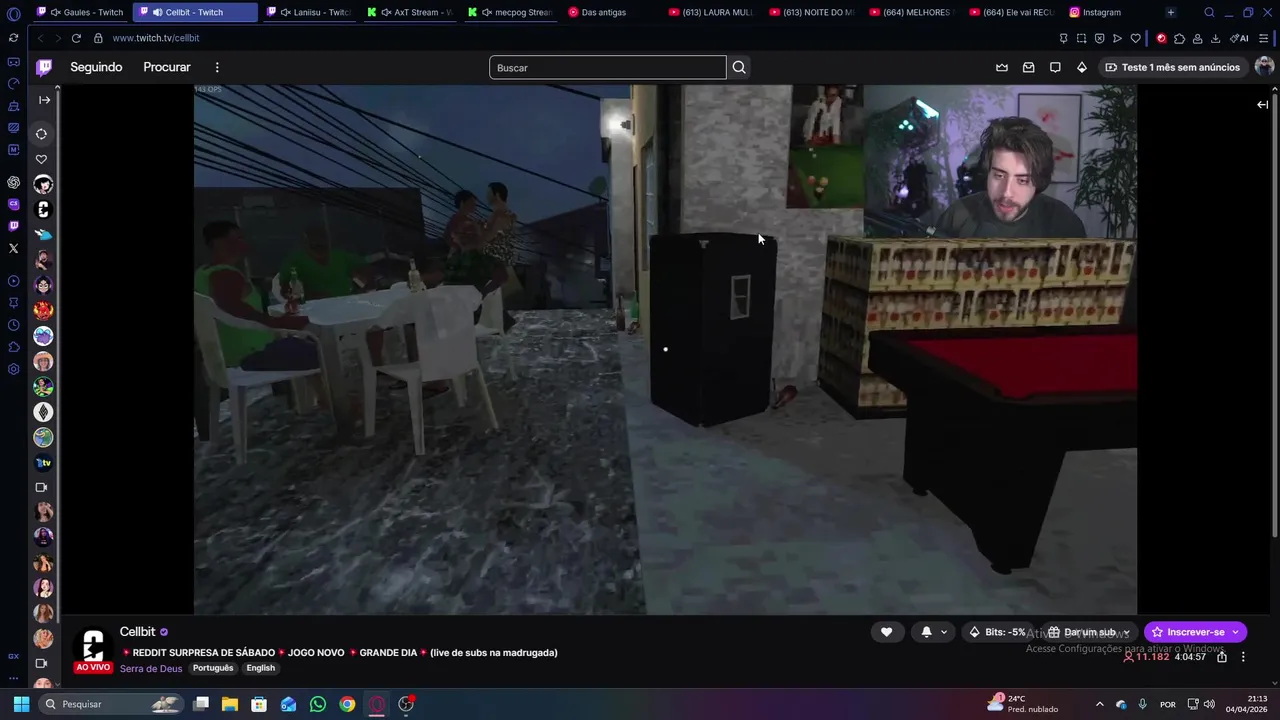Click Teste 1 mês sem anúncios button
This screenshot has height=720, width=1280.
1172,67
